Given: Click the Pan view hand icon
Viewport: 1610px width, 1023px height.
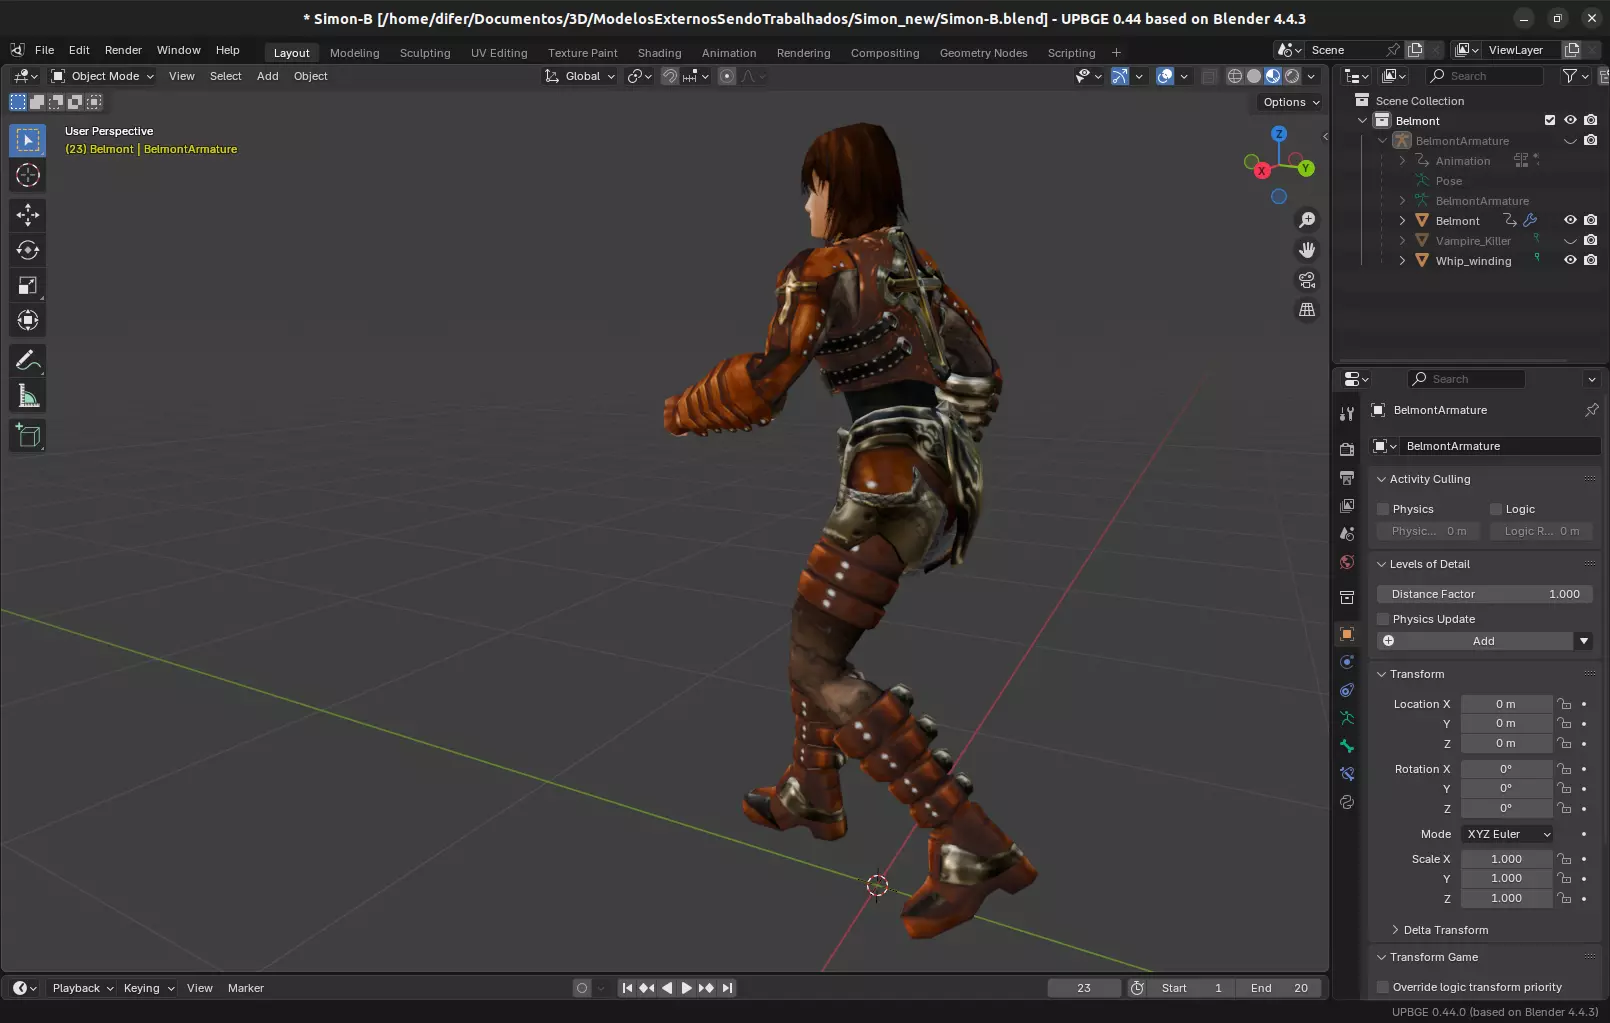Looking at the screenshot, I should coord(1306,250).
